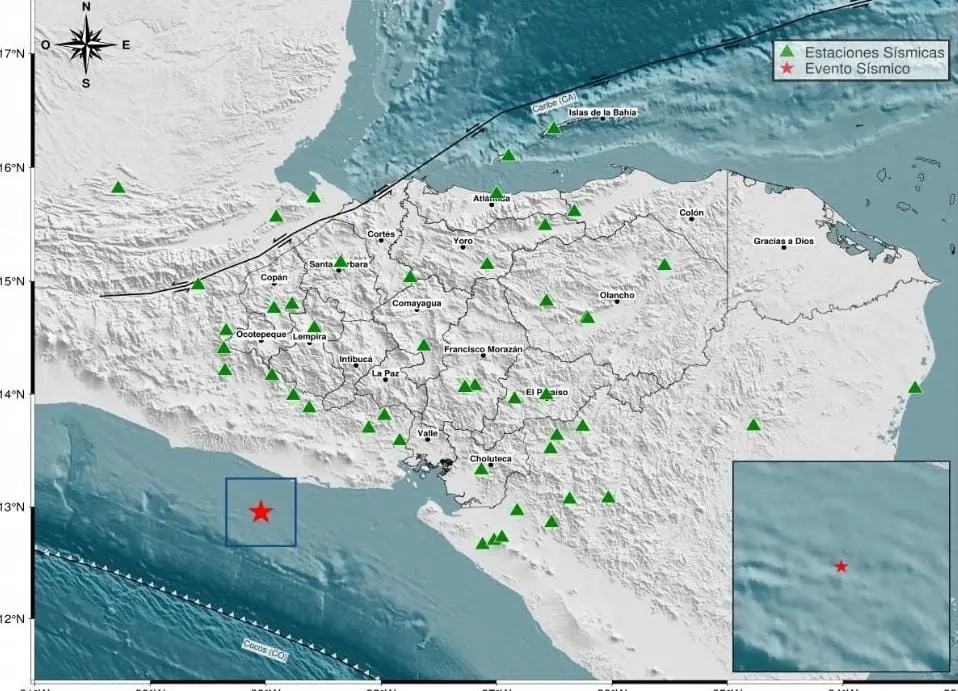Click the Gracias a Dios label
This screenshot has height=691, width=958.
click(x=783, y=241)
